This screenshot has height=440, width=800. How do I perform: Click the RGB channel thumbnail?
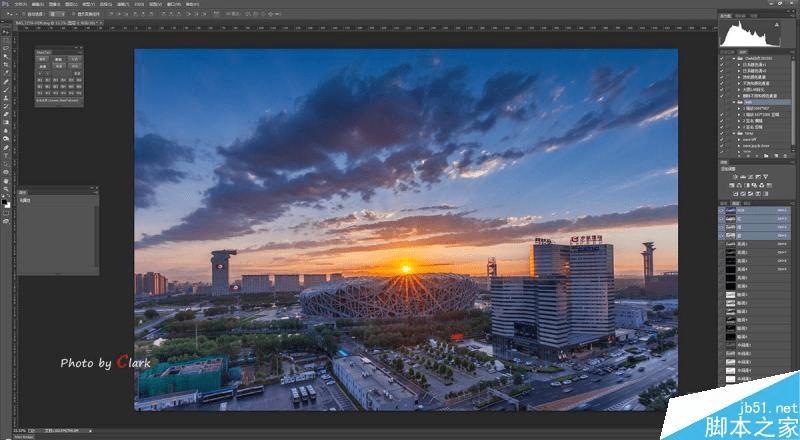[x=731, y=210]
